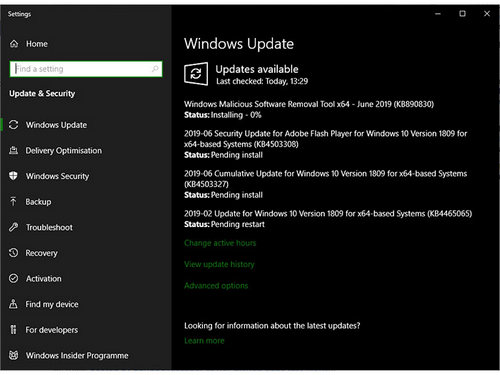Click the Troubleshoot wrench icon
The height and width of the screenshot is (375, 500).
pos(14,227)
